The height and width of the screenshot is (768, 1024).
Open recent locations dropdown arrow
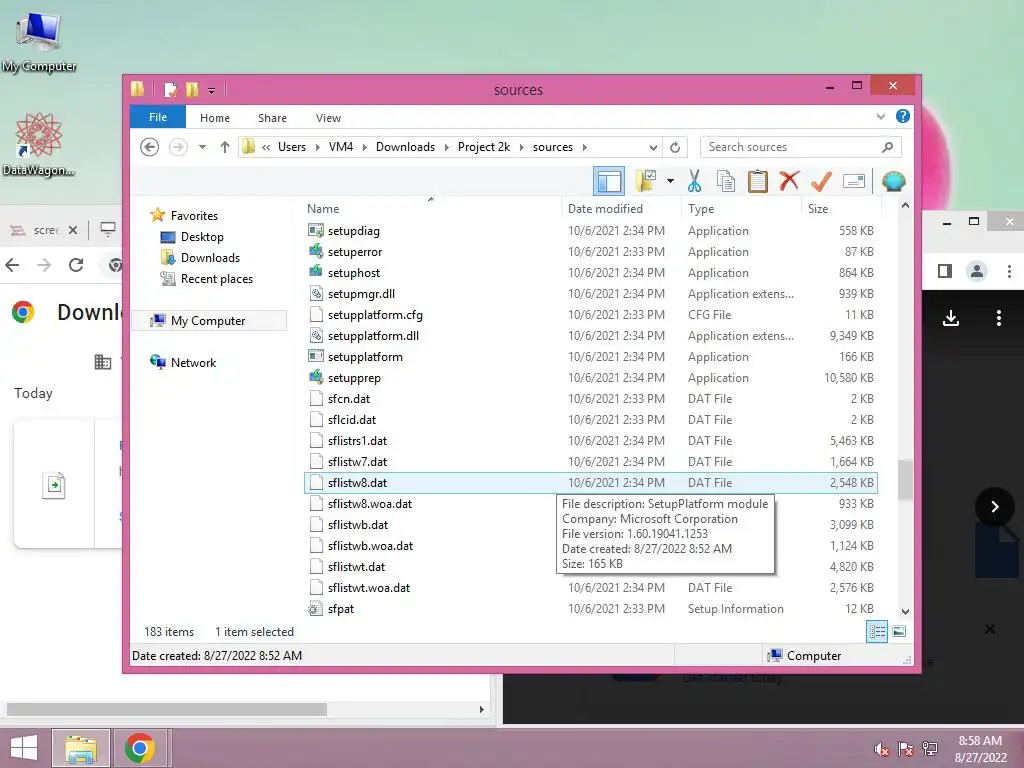[x=202, y=147]
